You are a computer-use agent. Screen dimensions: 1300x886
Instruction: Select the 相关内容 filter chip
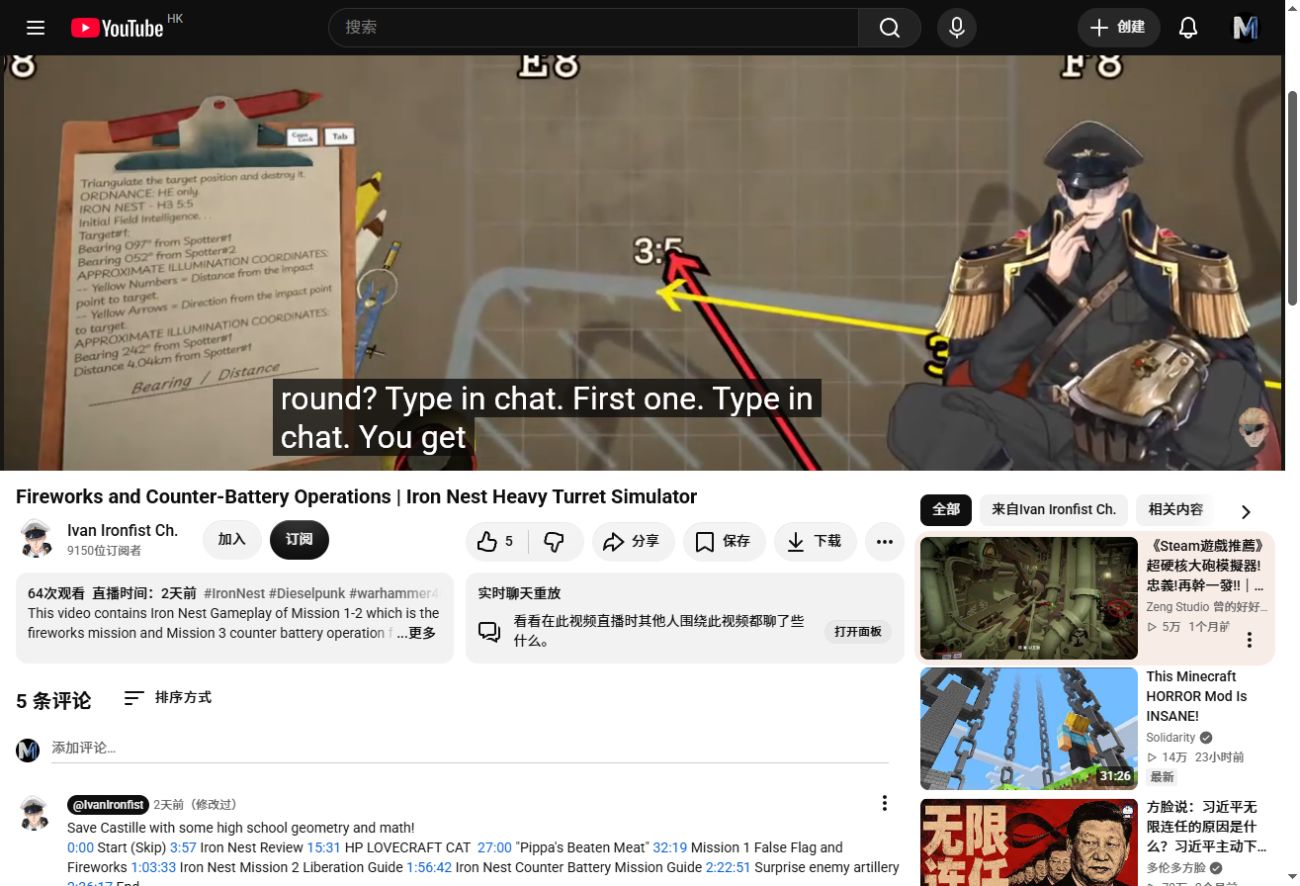coord(1175,509)
